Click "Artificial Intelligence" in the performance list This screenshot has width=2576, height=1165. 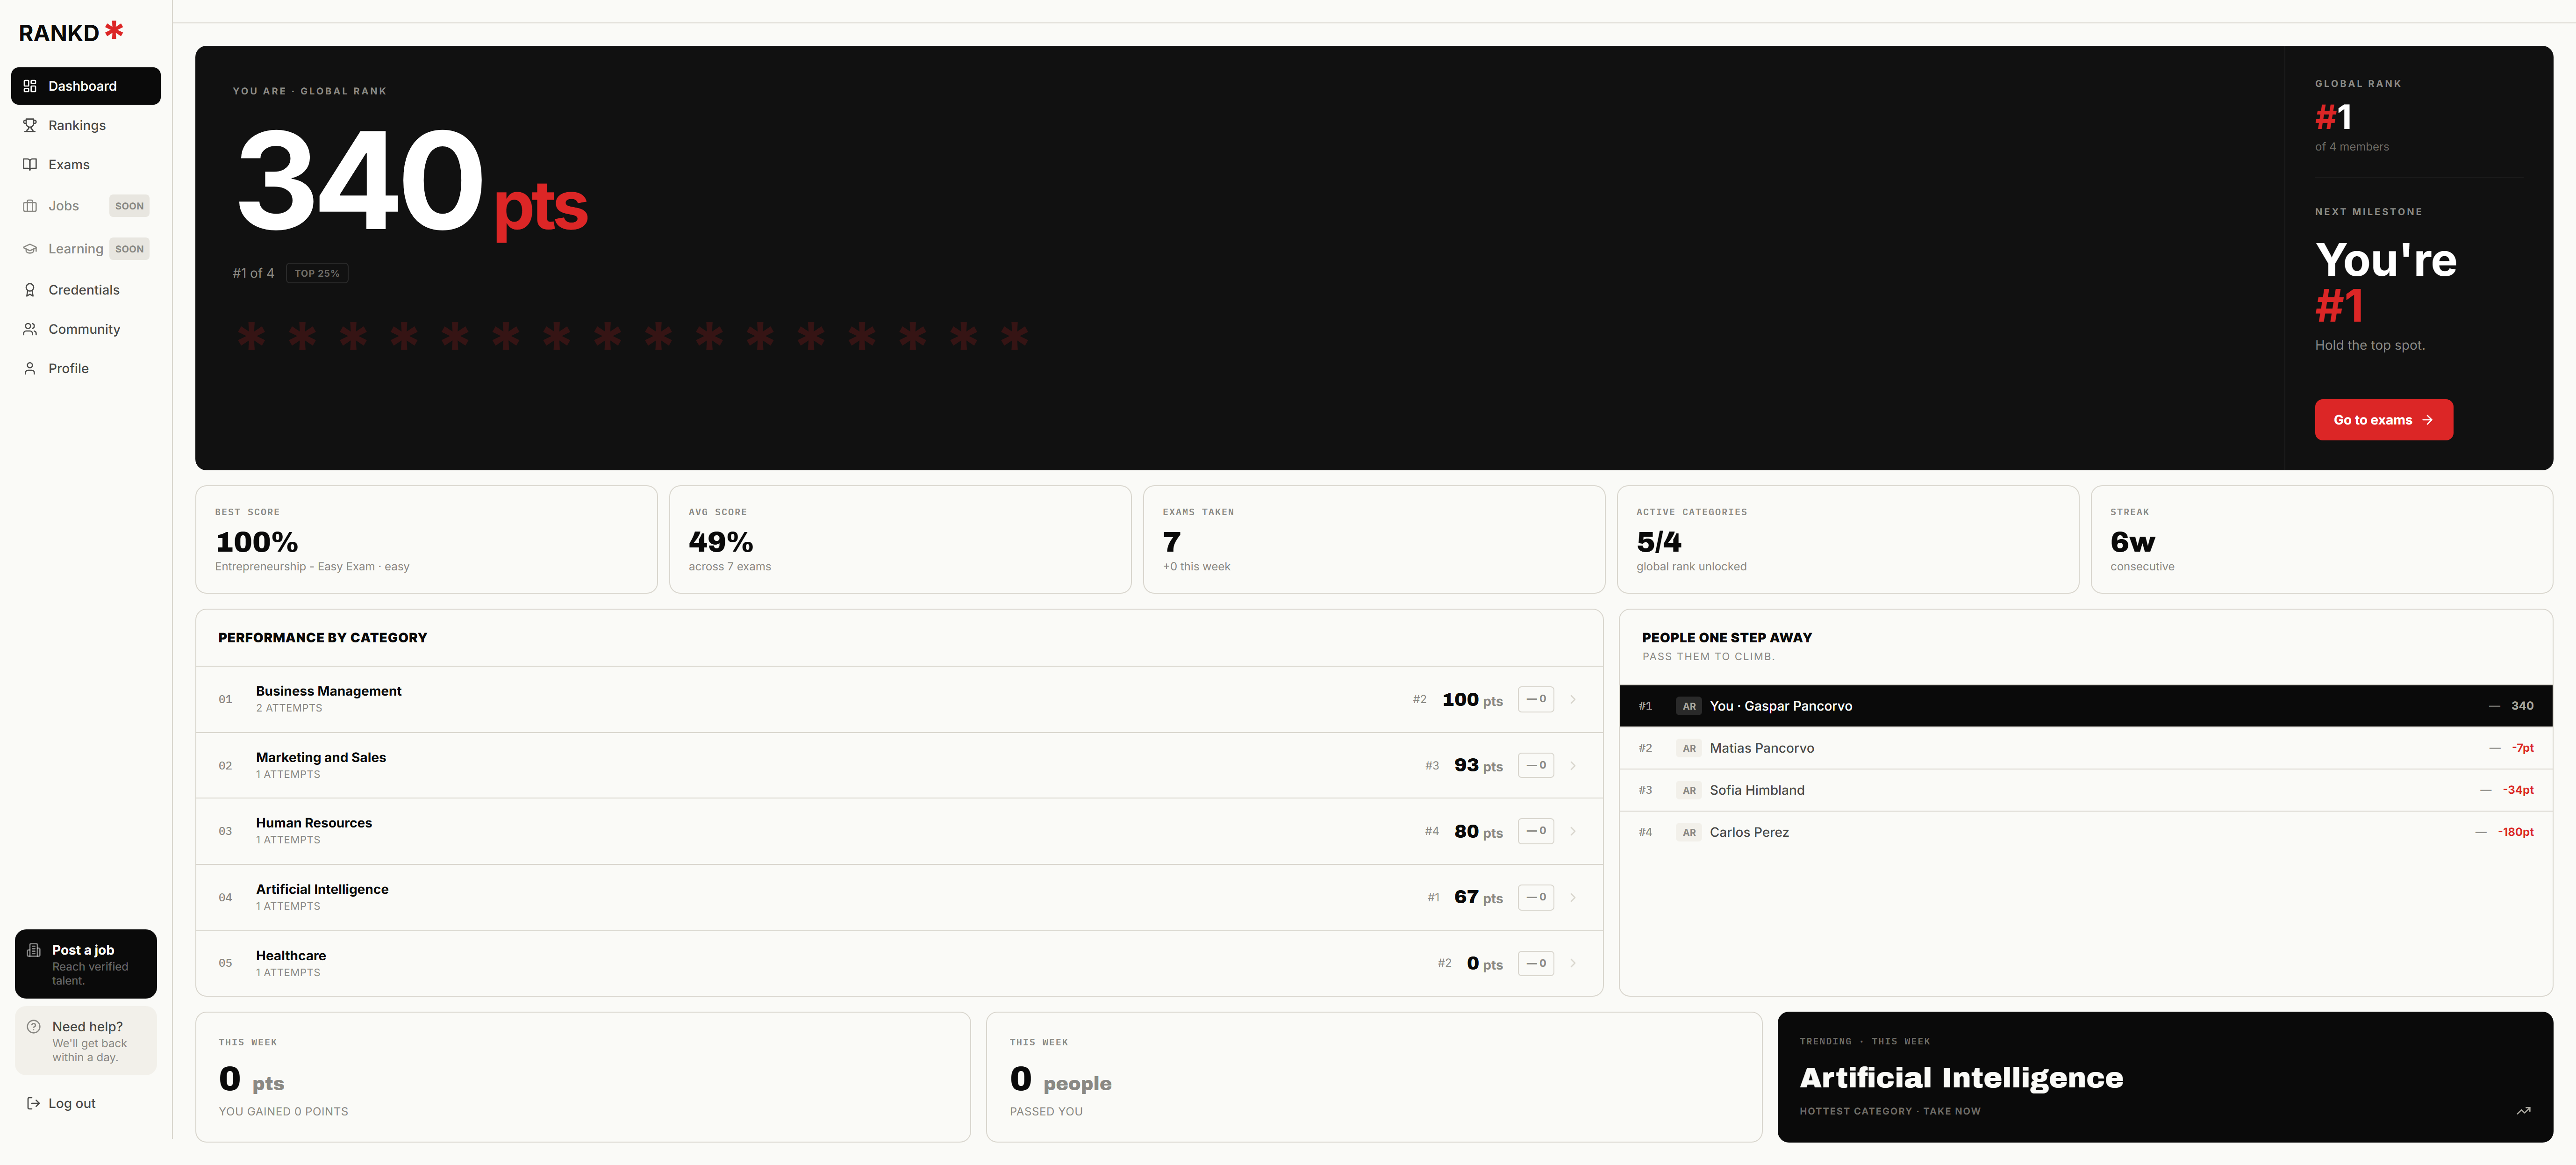coord(322,889)
